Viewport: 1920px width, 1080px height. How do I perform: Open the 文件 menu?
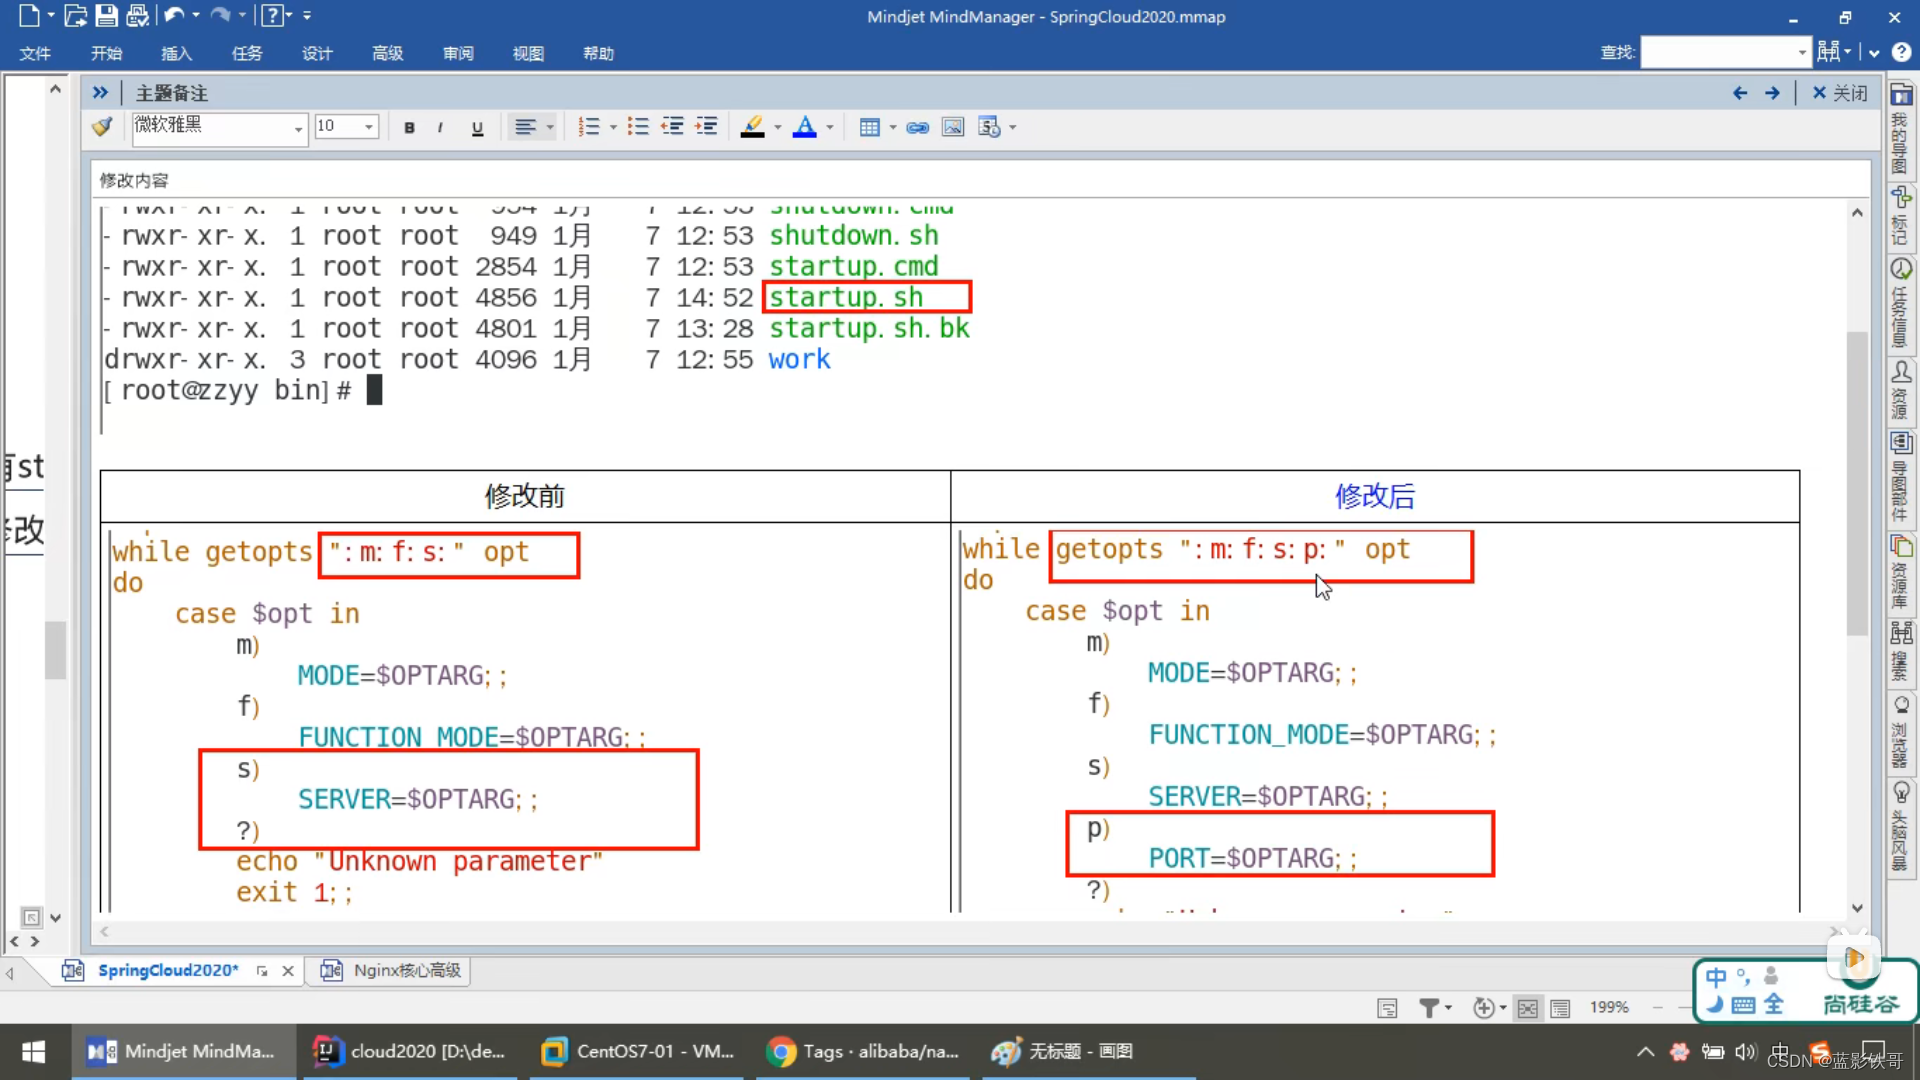point(35,53)
